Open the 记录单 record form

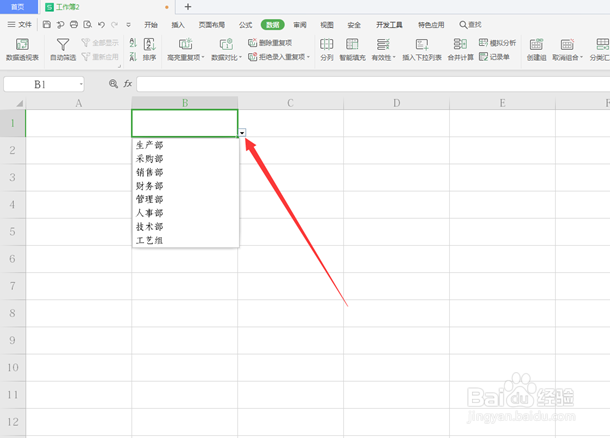click(494, 57)
